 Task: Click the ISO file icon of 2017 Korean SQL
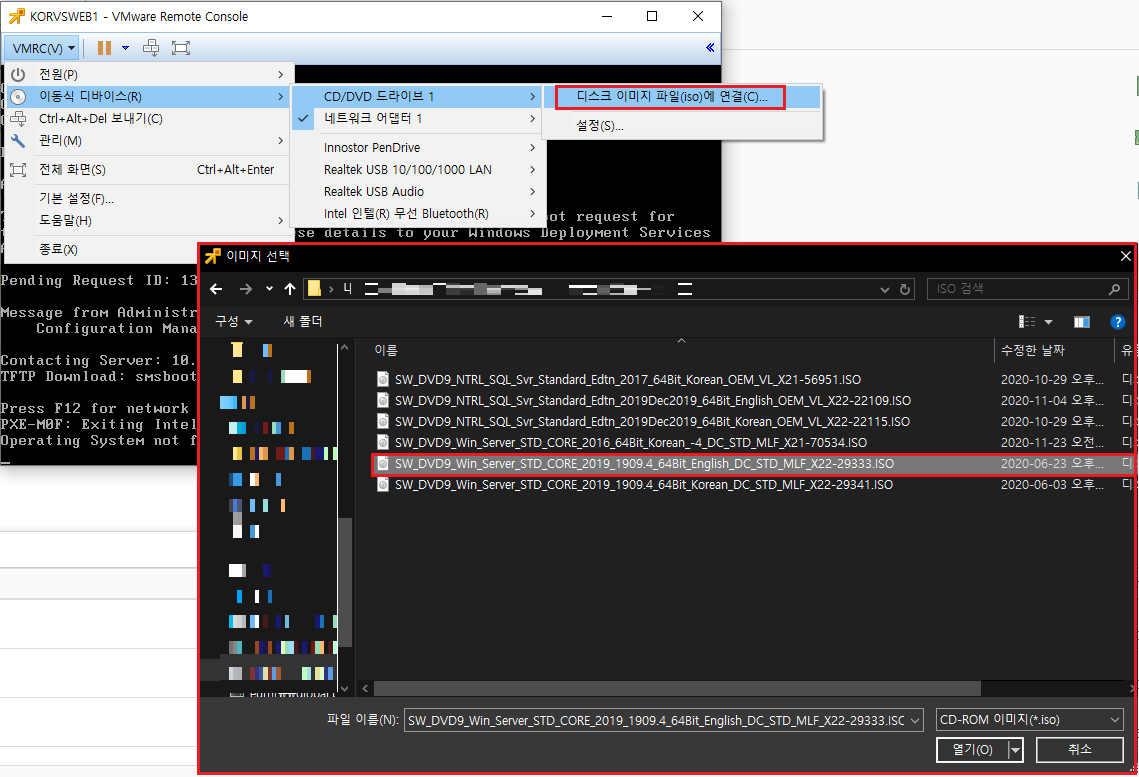pos(383,379)
